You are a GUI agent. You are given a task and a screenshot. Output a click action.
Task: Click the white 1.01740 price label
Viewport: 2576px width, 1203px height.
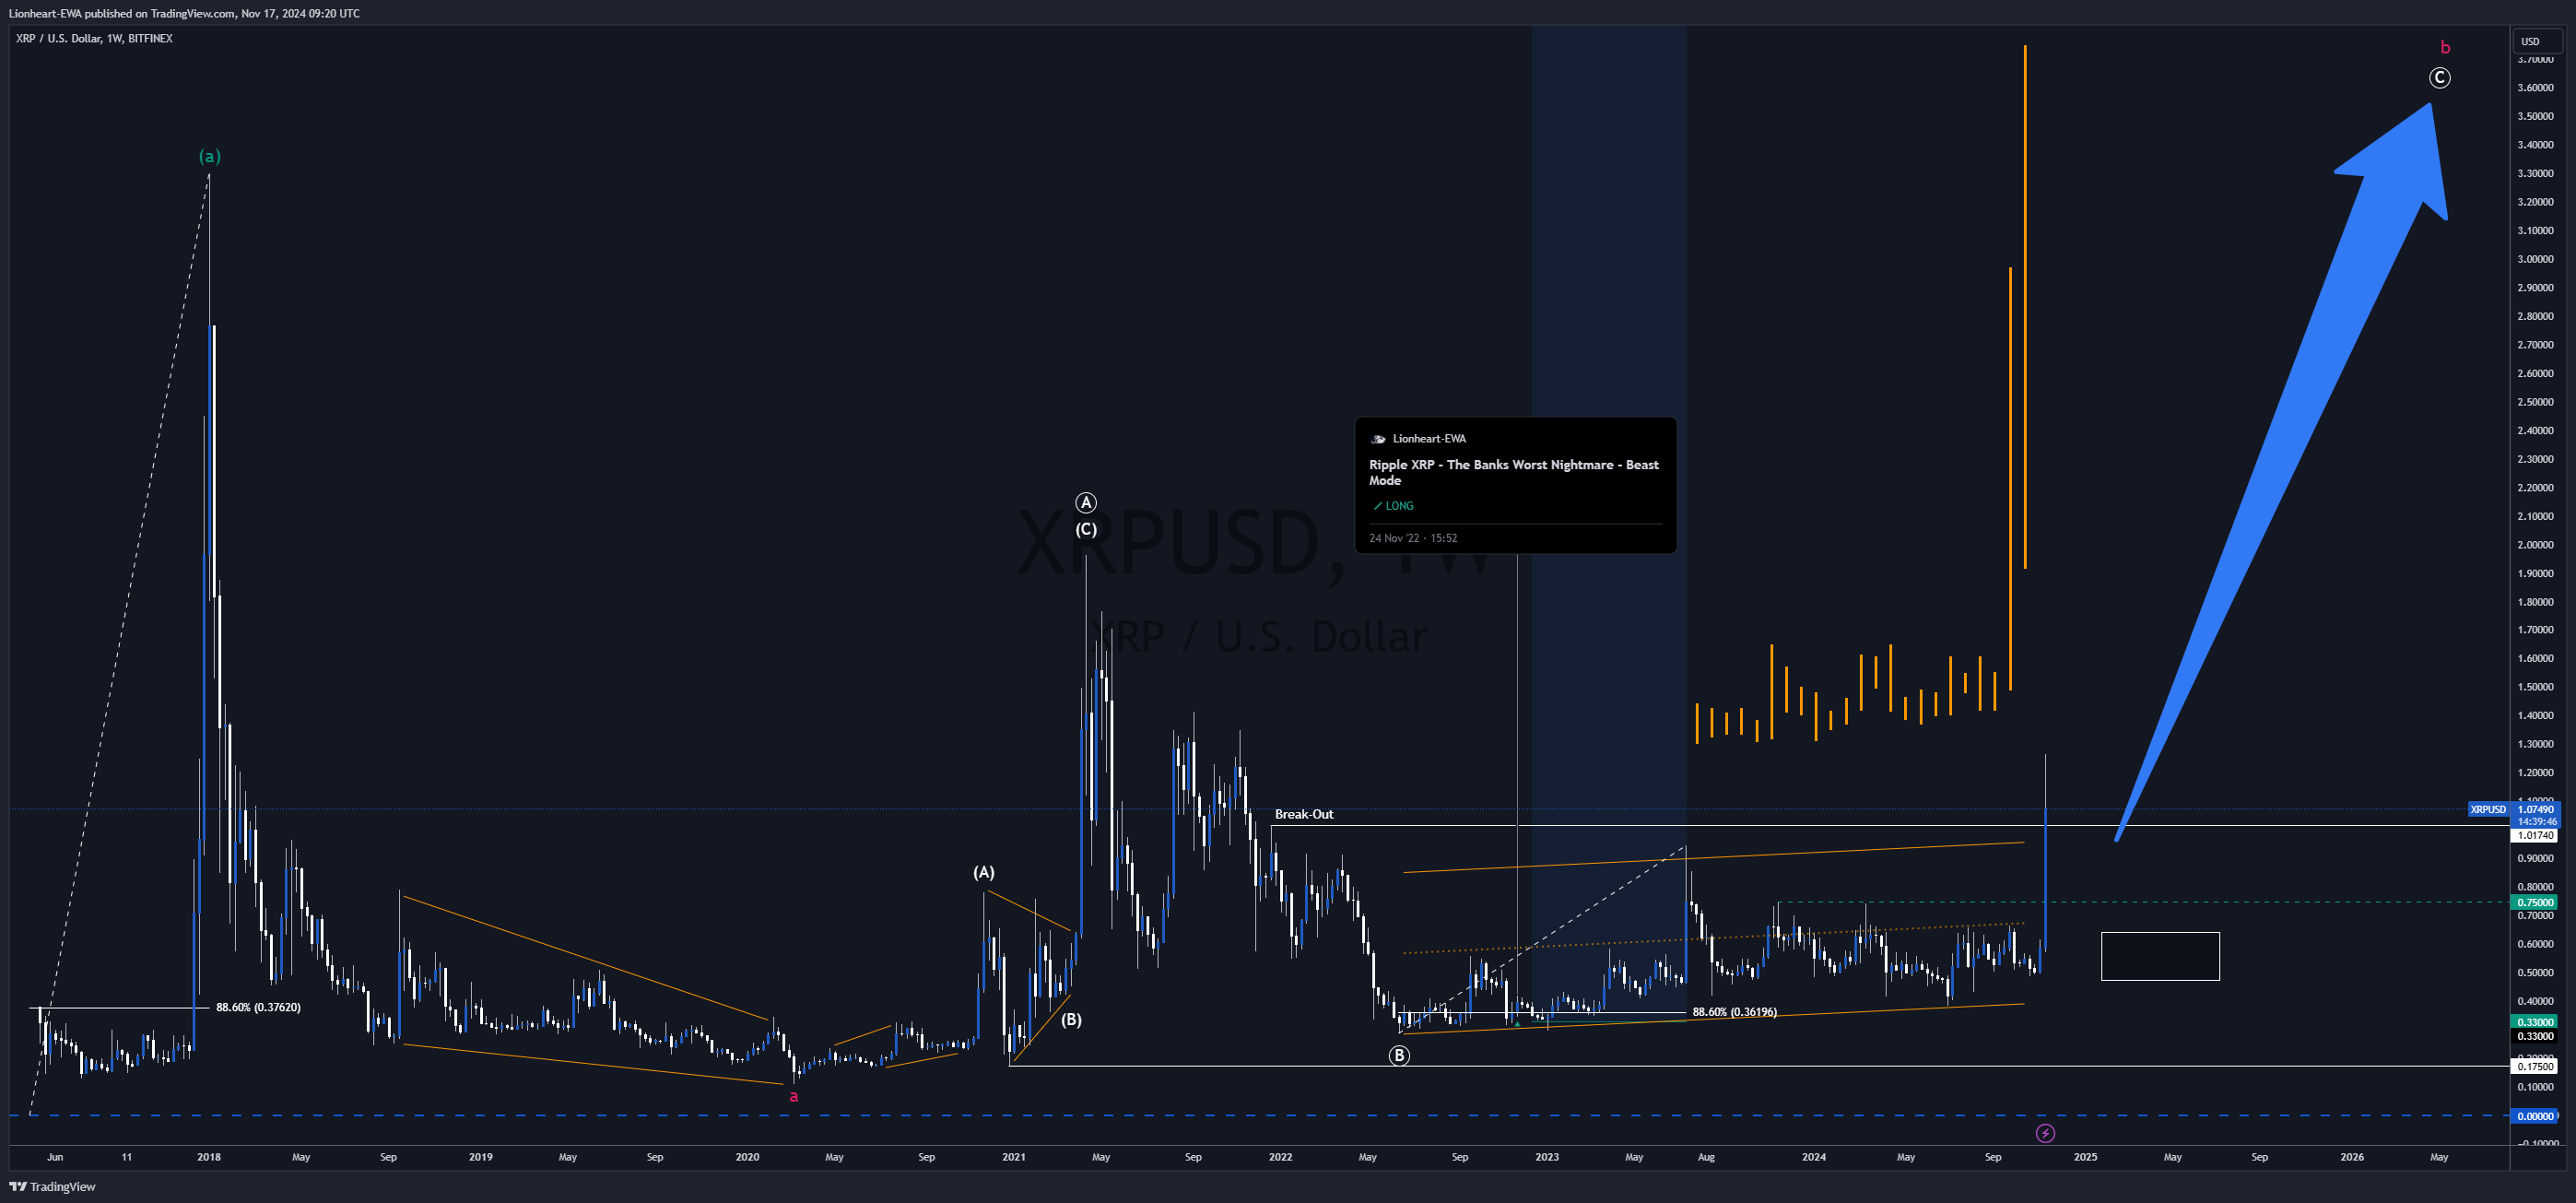pyautogui.click(x=2535, y=835)
